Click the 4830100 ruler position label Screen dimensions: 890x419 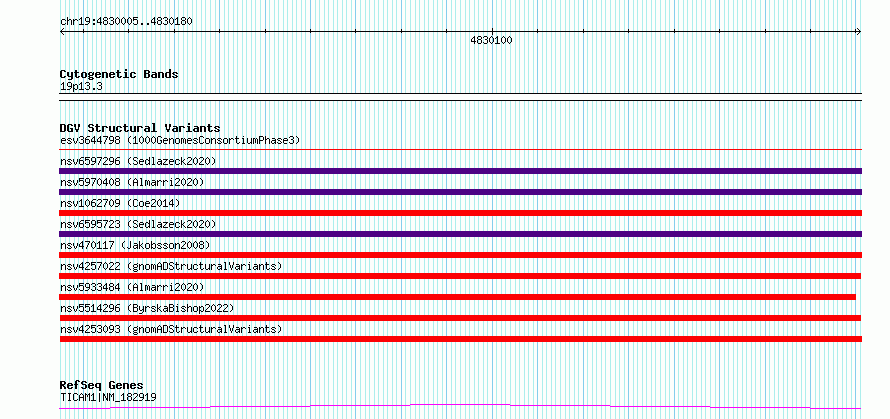tap(491, 40)
